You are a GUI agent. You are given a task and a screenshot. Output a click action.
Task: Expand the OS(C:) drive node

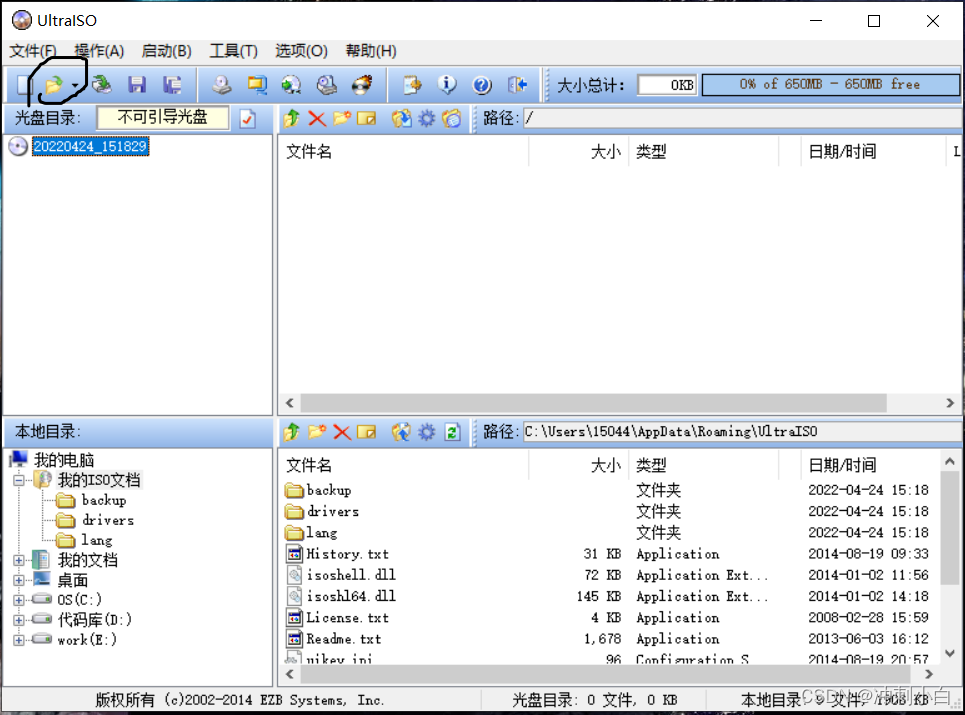click(x=19, y=600)
